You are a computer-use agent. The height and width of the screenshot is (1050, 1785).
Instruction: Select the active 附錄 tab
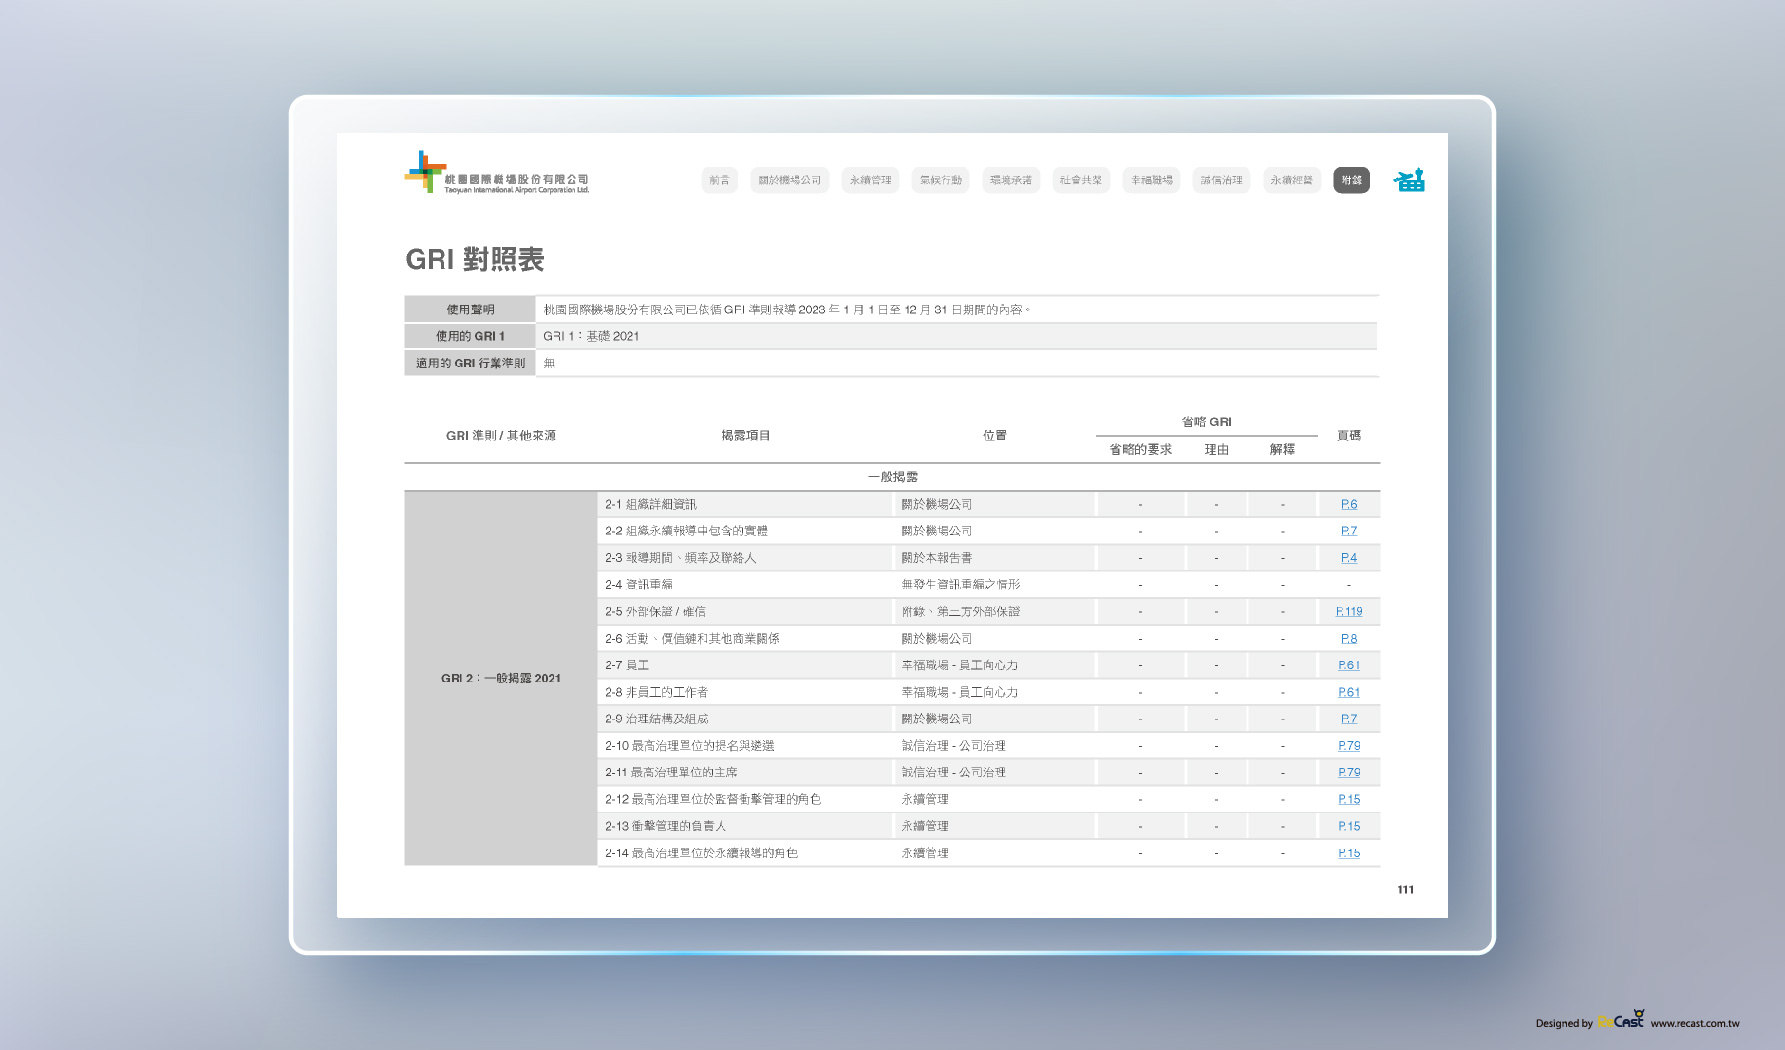pyautogui.click(x=1351, y=180)
